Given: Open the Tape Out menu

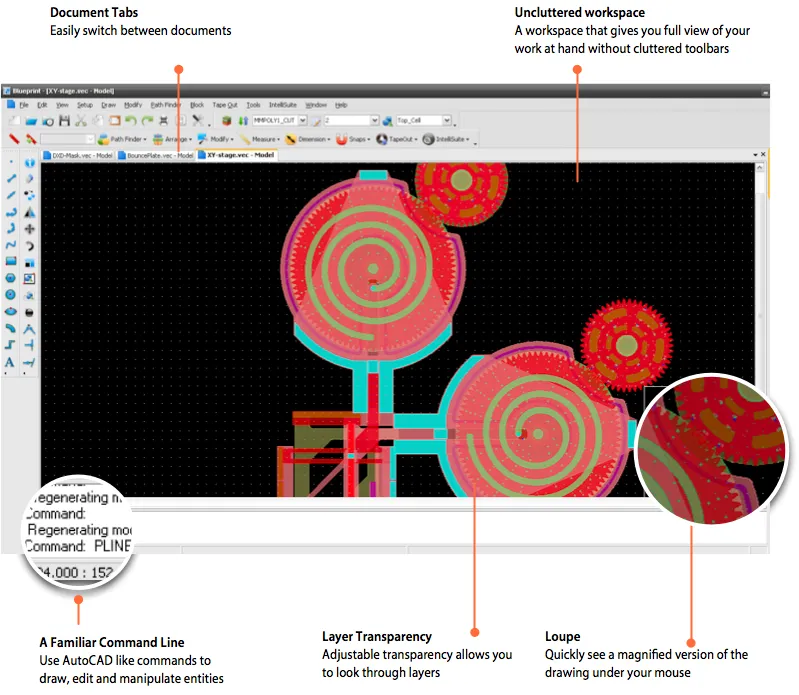Looking at the screenshot, I should tap(225, 105).
